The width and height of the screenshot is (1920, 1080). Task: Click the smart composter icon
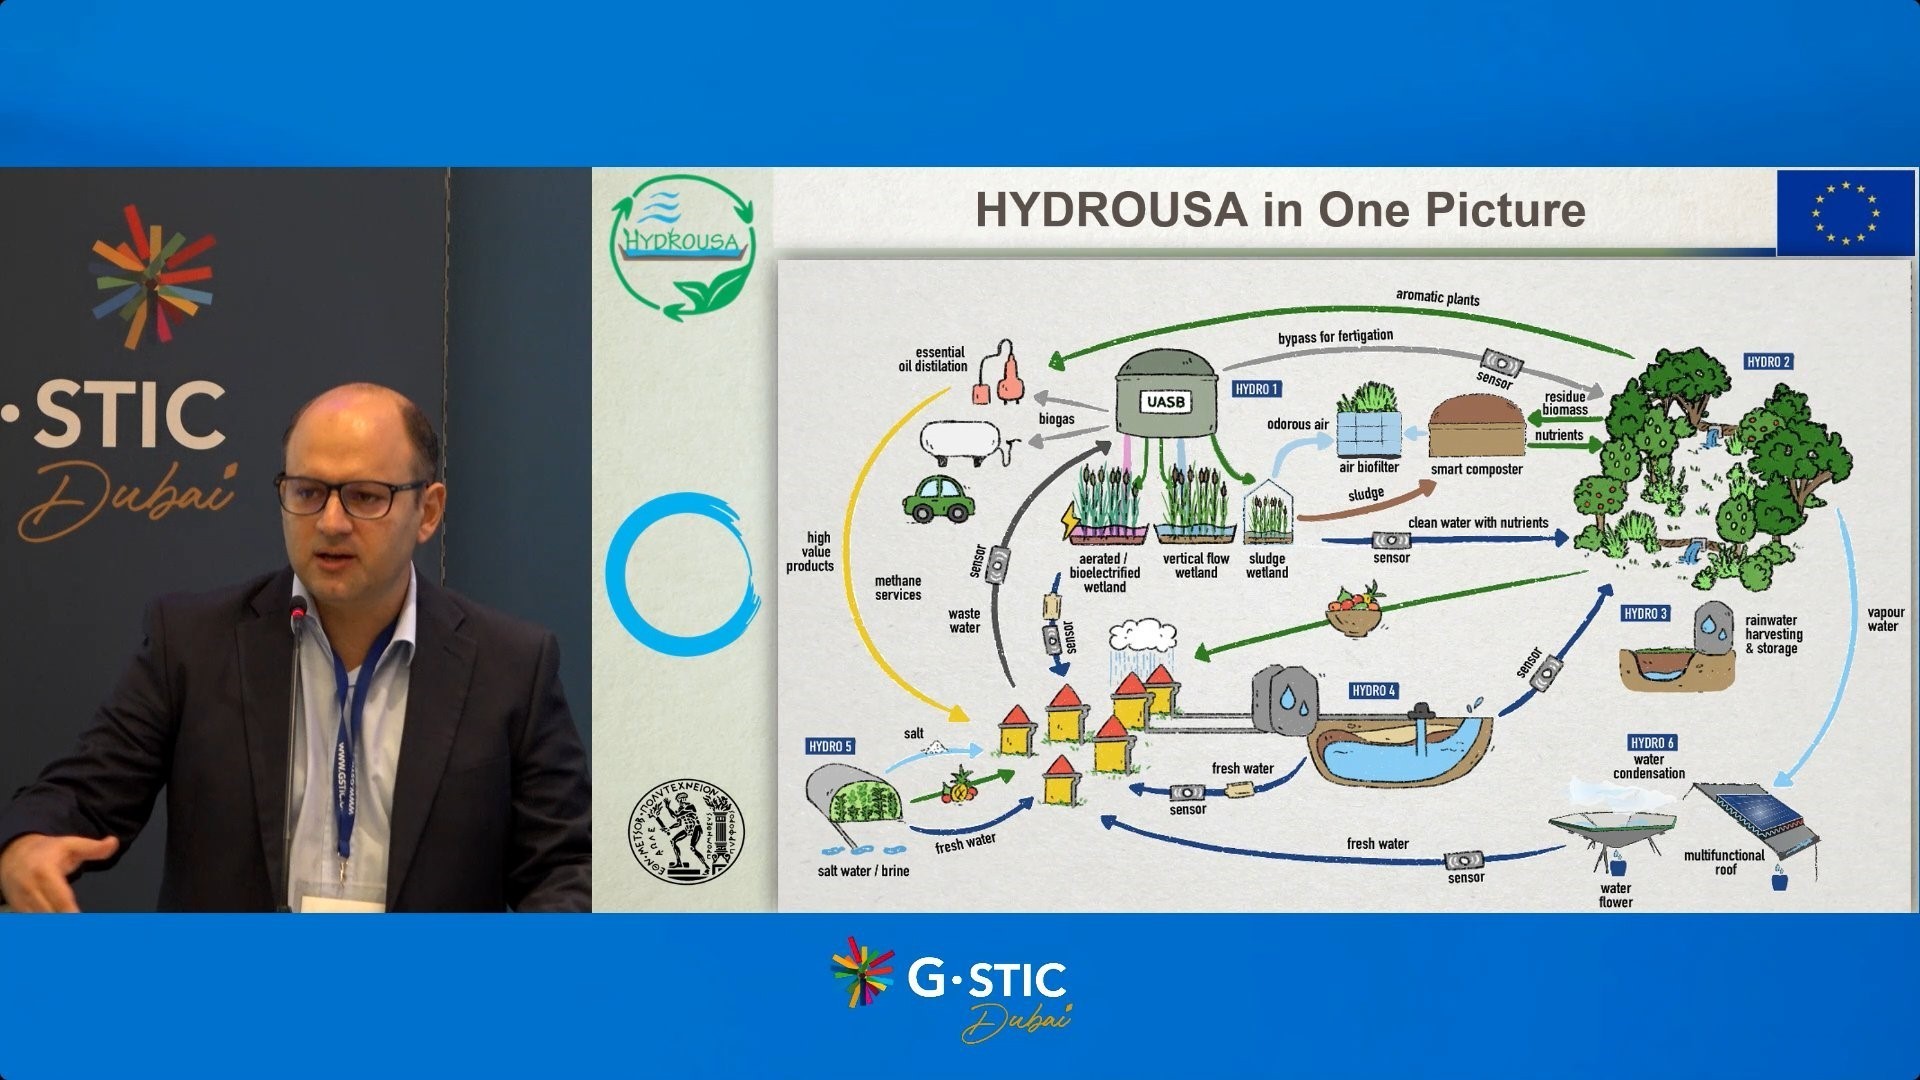1476,427
